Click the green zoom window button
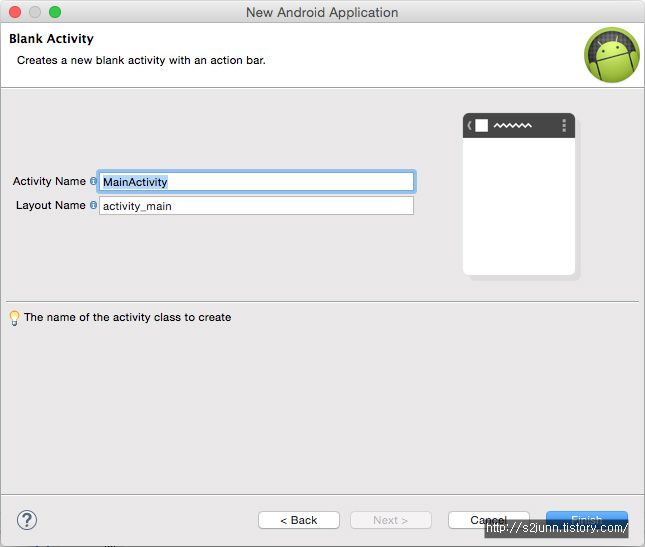The height and width of the screenshot is (547, 645). pyautogui.click(x=55, y=12)
